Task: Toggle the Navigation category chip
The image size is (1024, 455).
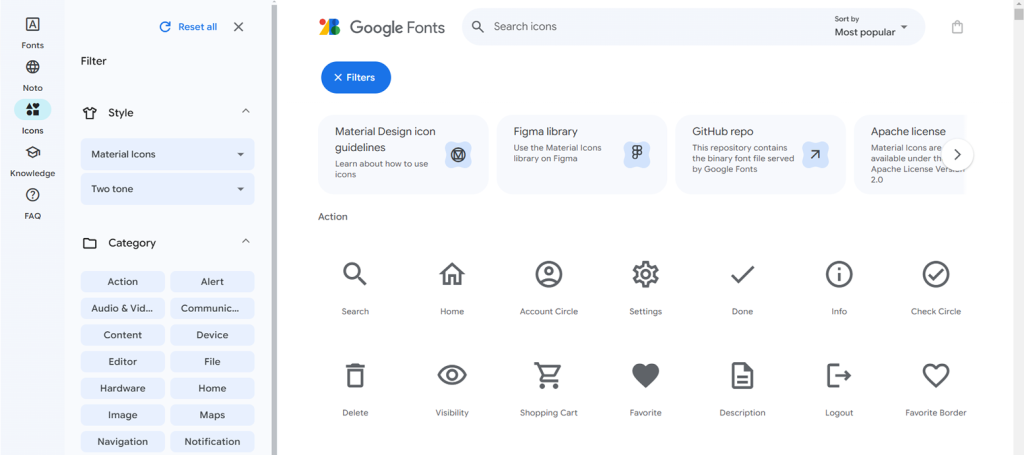Action: pyautogui.click(x=123, y=442)
